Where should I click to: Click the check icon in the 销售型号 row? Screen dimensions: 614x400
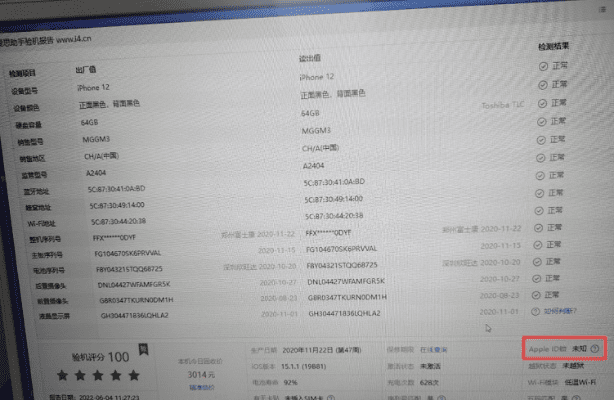tap(542, 122)
